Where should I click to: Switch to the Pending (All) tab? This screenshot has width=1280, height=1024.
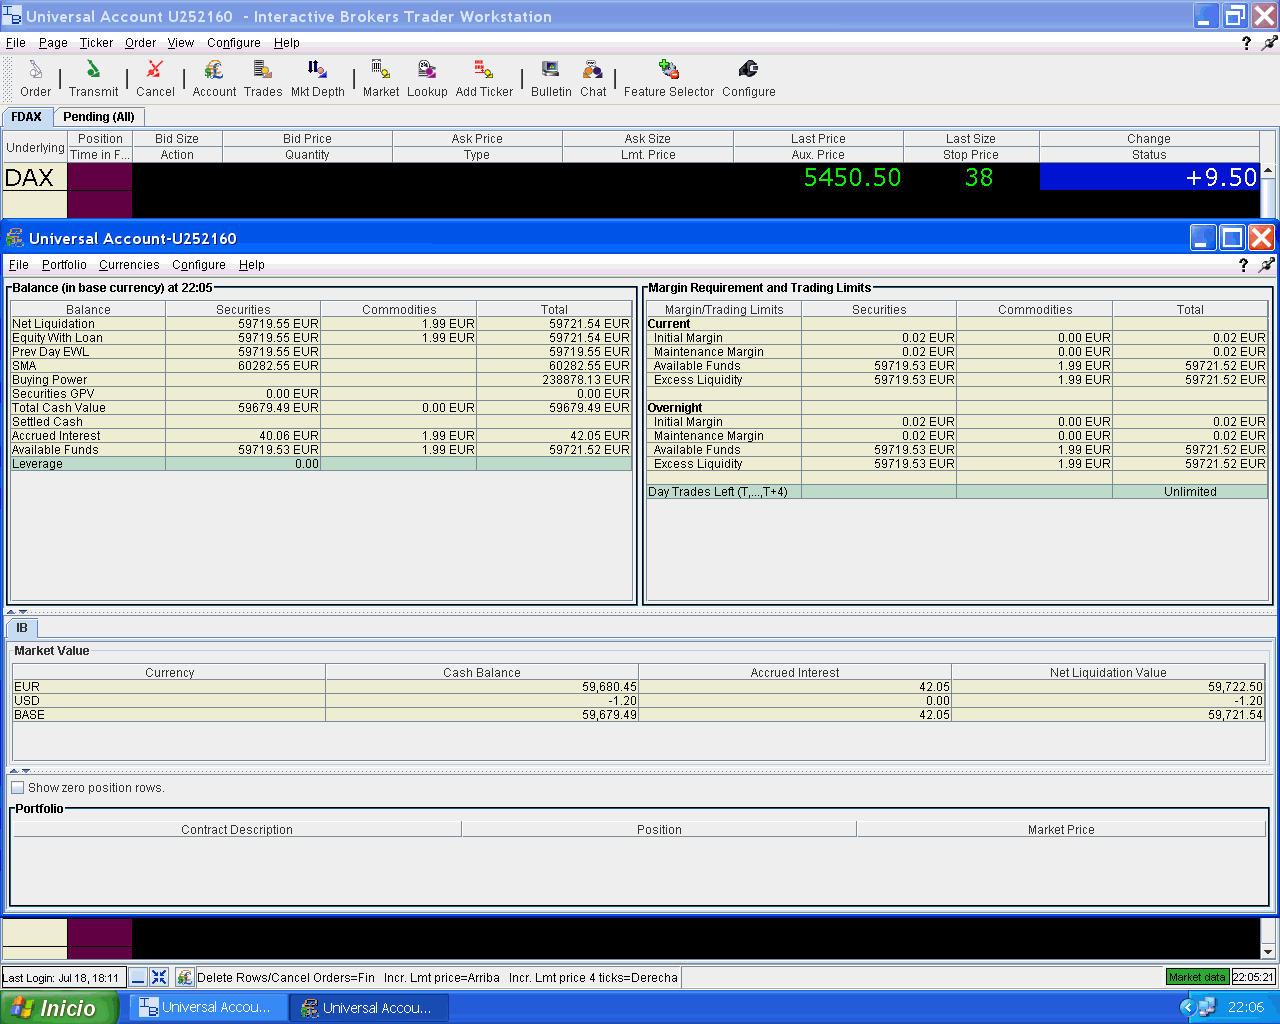pos(99,117)
